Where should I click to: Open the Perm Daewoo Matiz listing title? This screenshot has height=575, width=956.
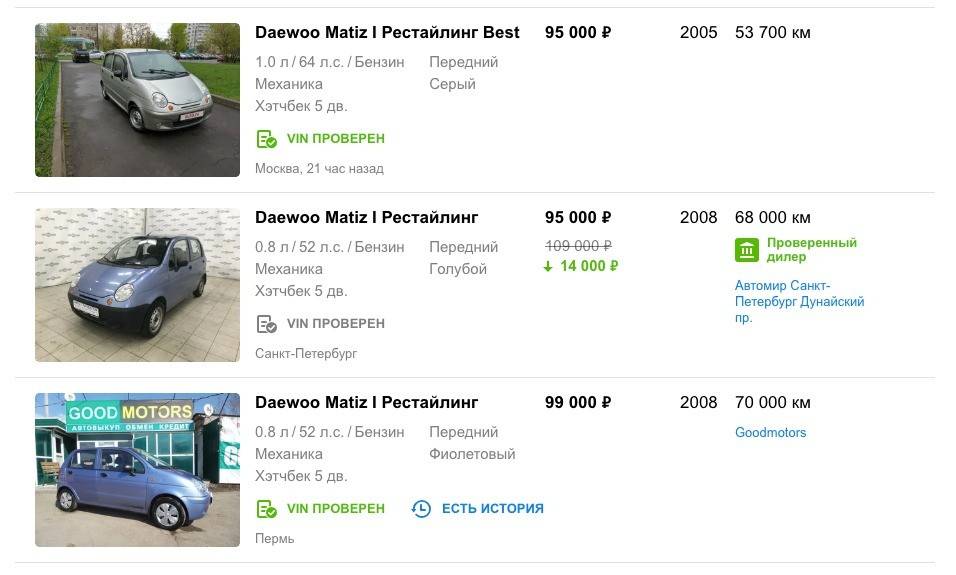coord(366,403)
